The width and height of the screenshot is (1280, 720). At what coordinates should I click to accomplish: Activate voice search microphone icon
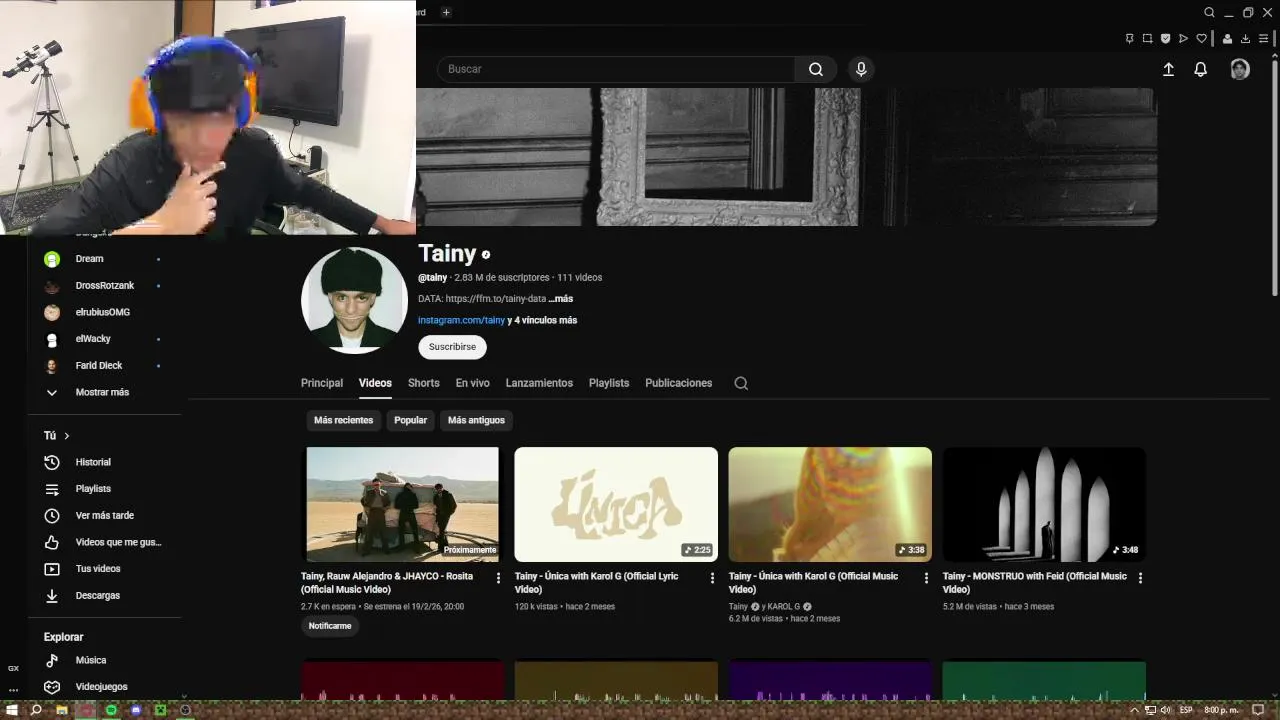point(861,69)
